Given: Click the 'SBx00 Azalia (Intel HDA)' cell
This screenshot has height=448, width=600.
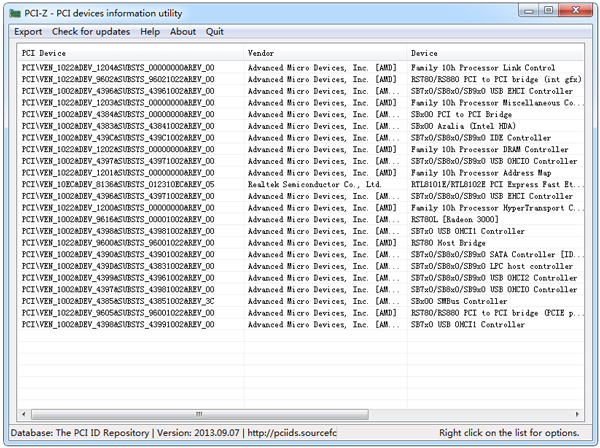Looking at the screenshot, I should click(x=463, y=126).
